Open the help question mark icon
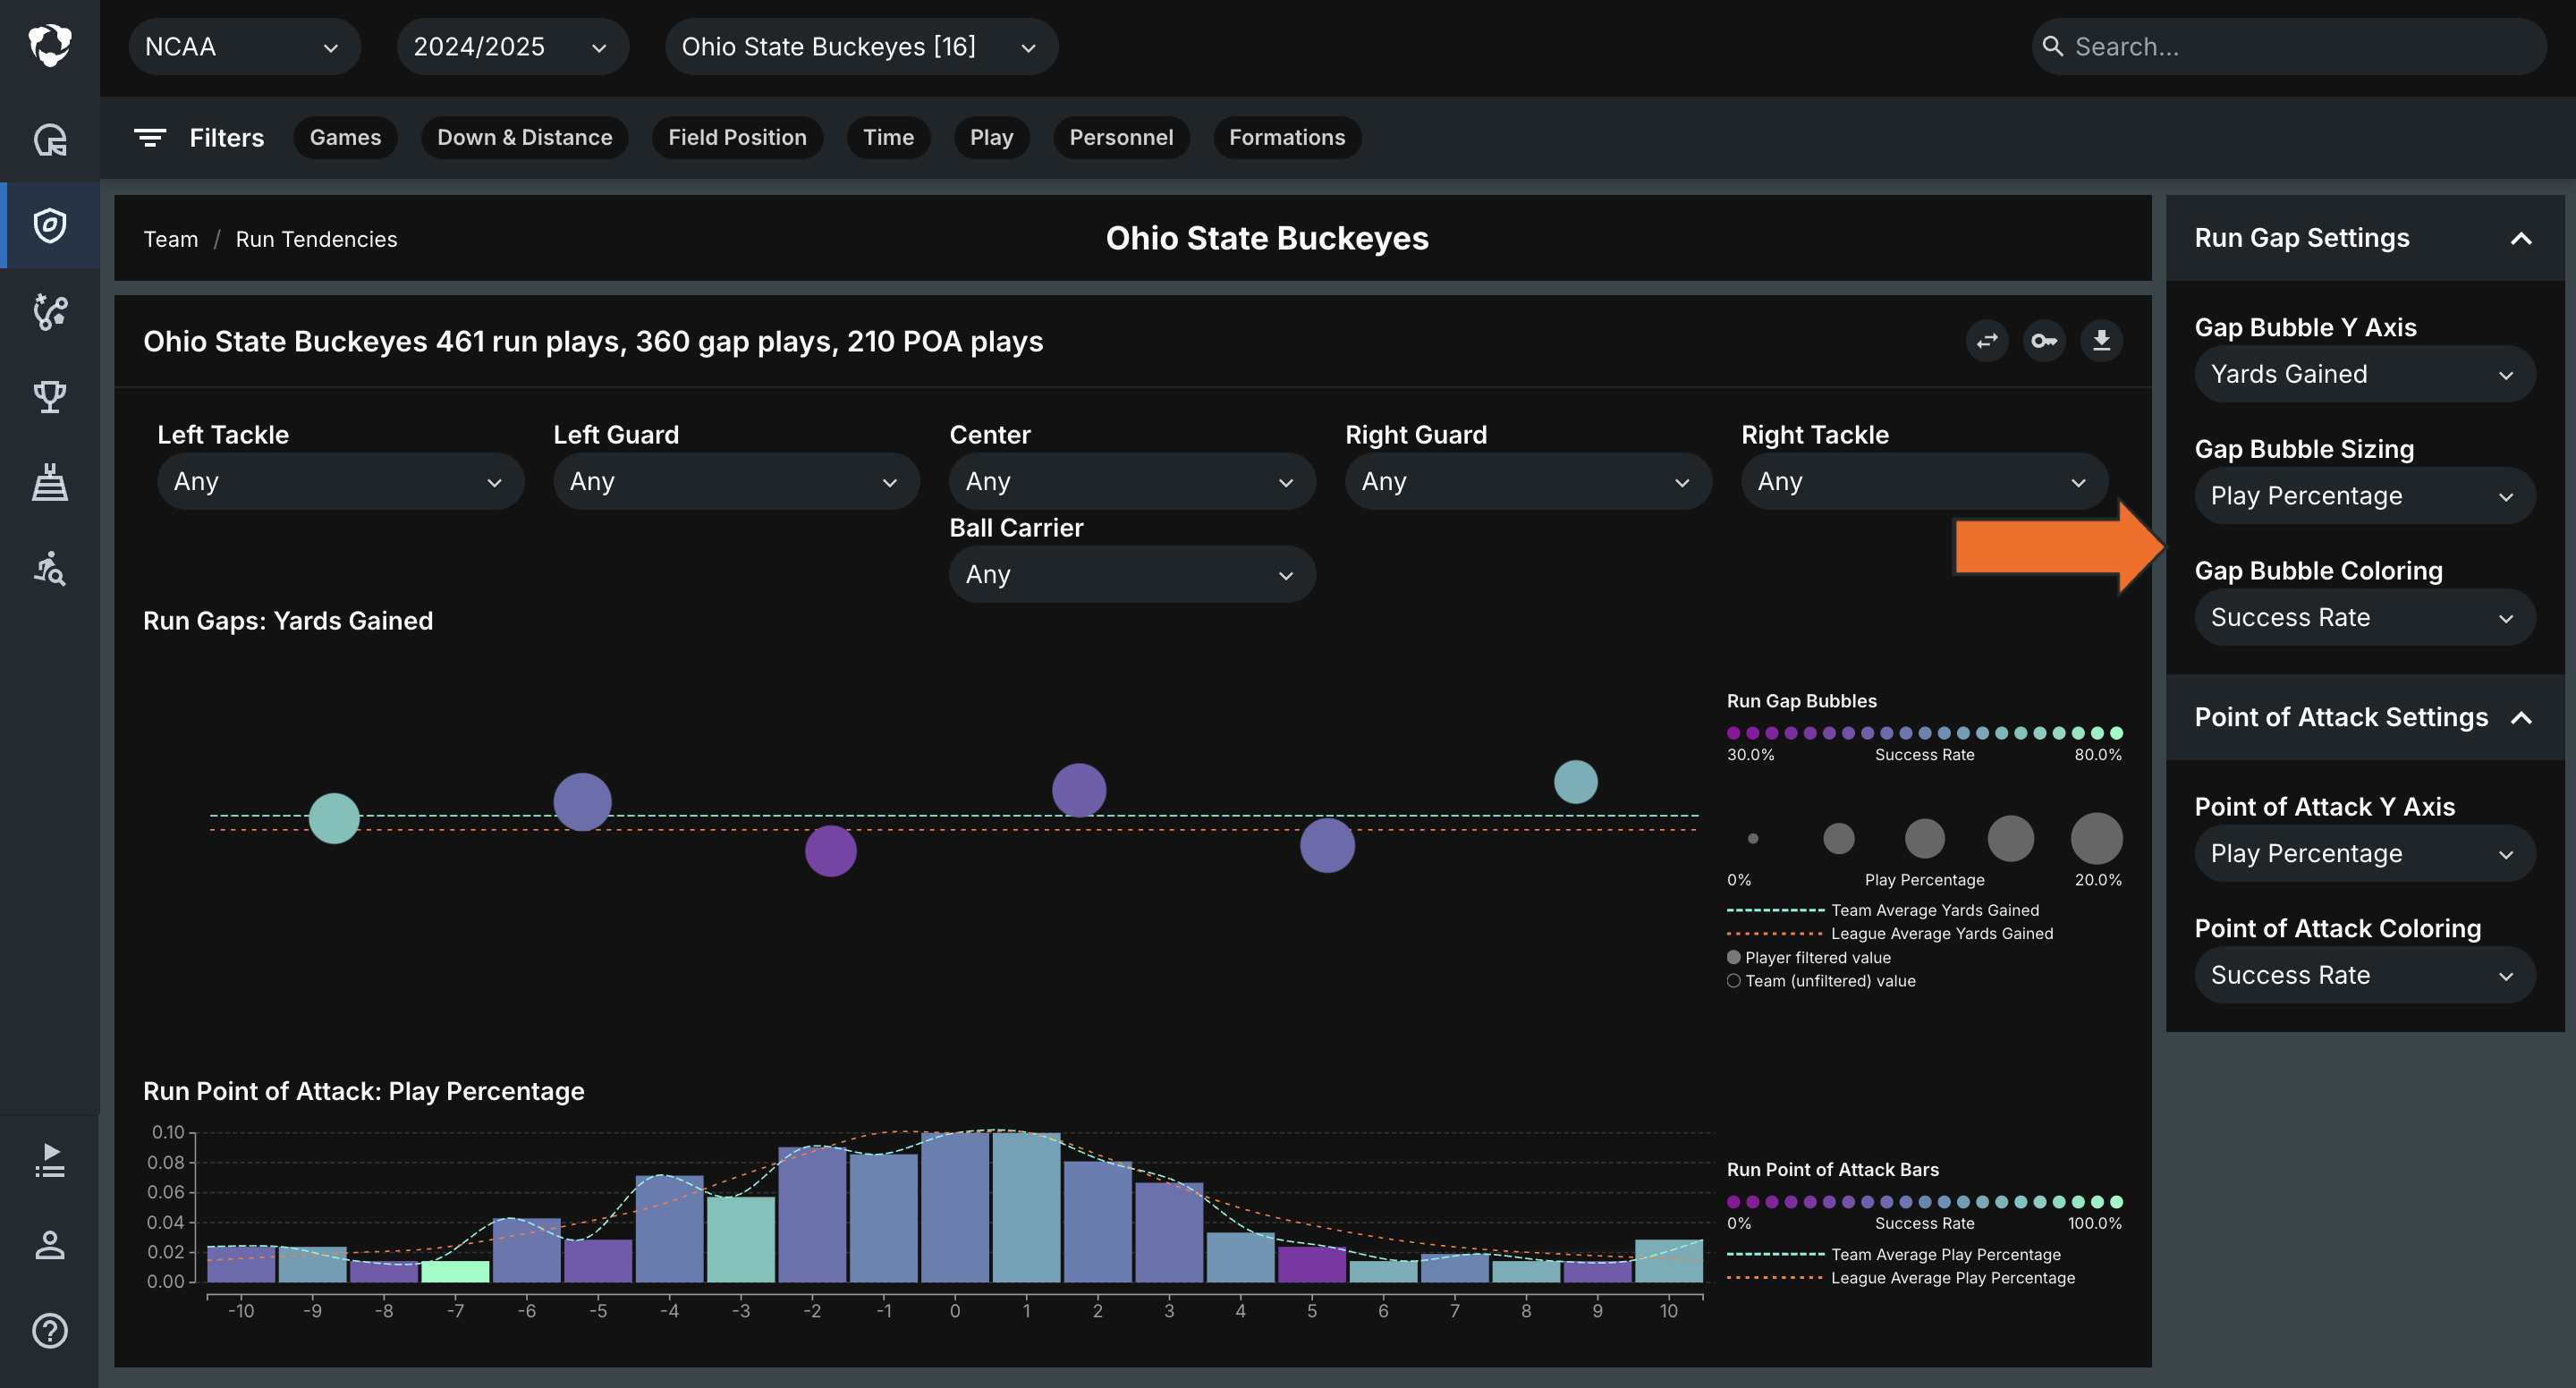The height and width of the screenshot is (1388, 2576). point(50,1331)
